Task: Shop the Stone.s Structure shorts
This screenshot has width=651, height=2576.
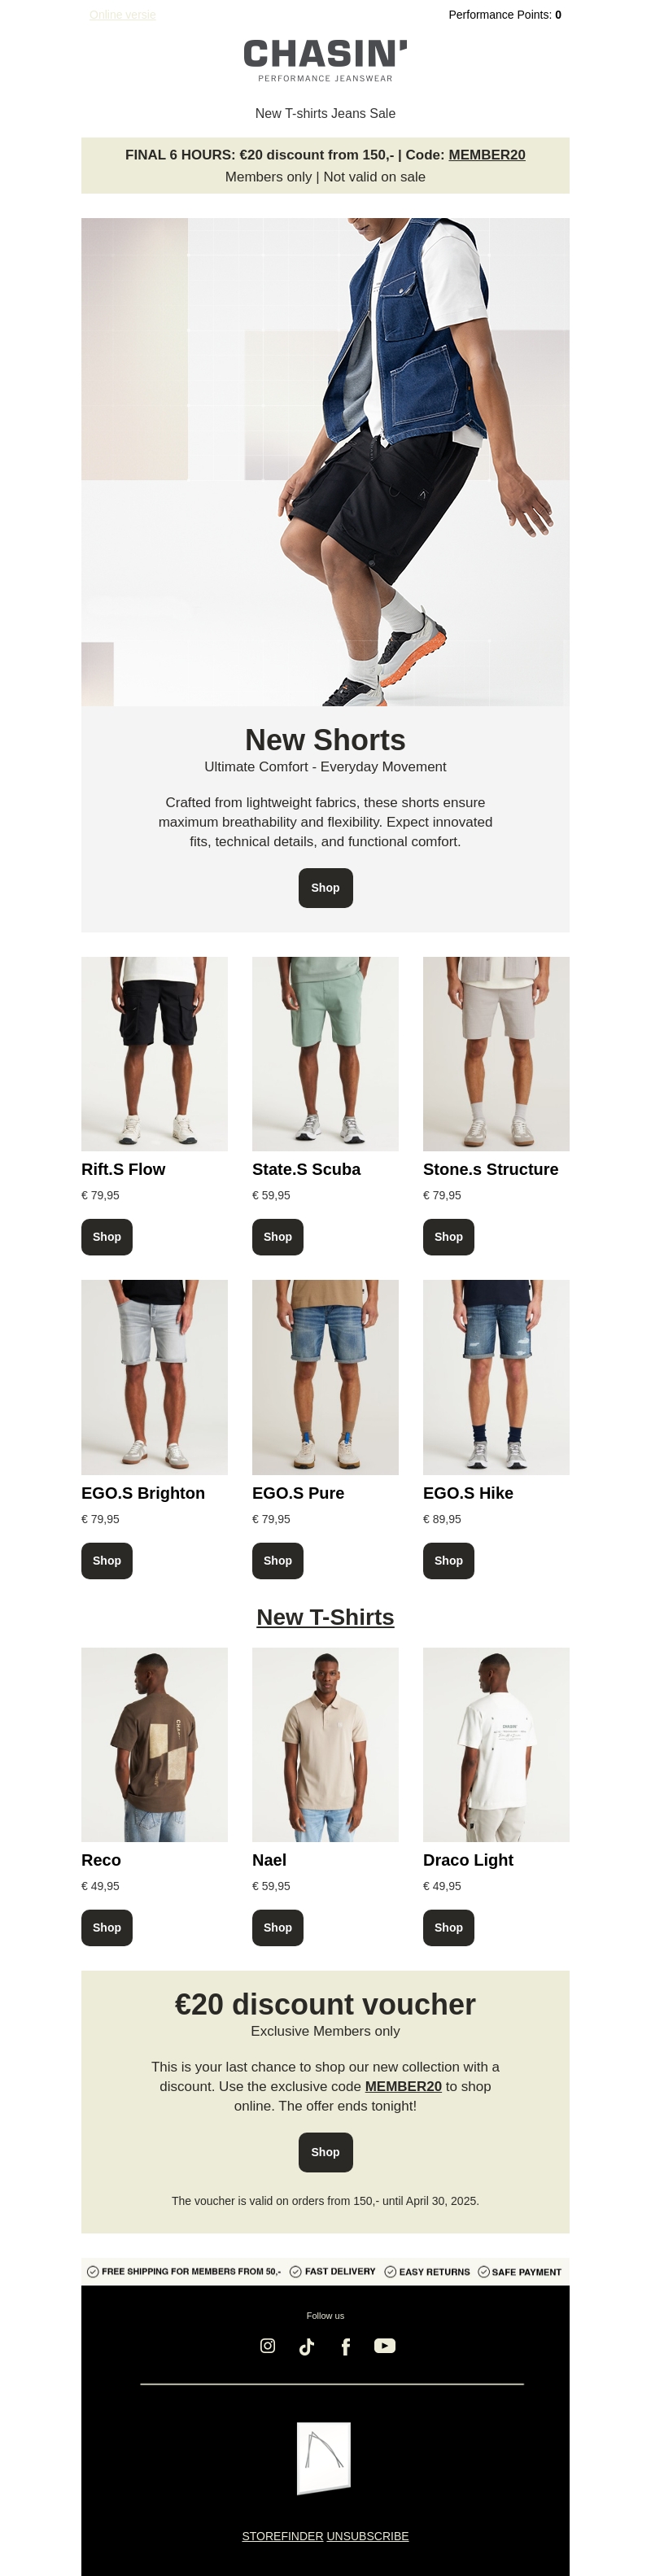Action: point(448,1237)
